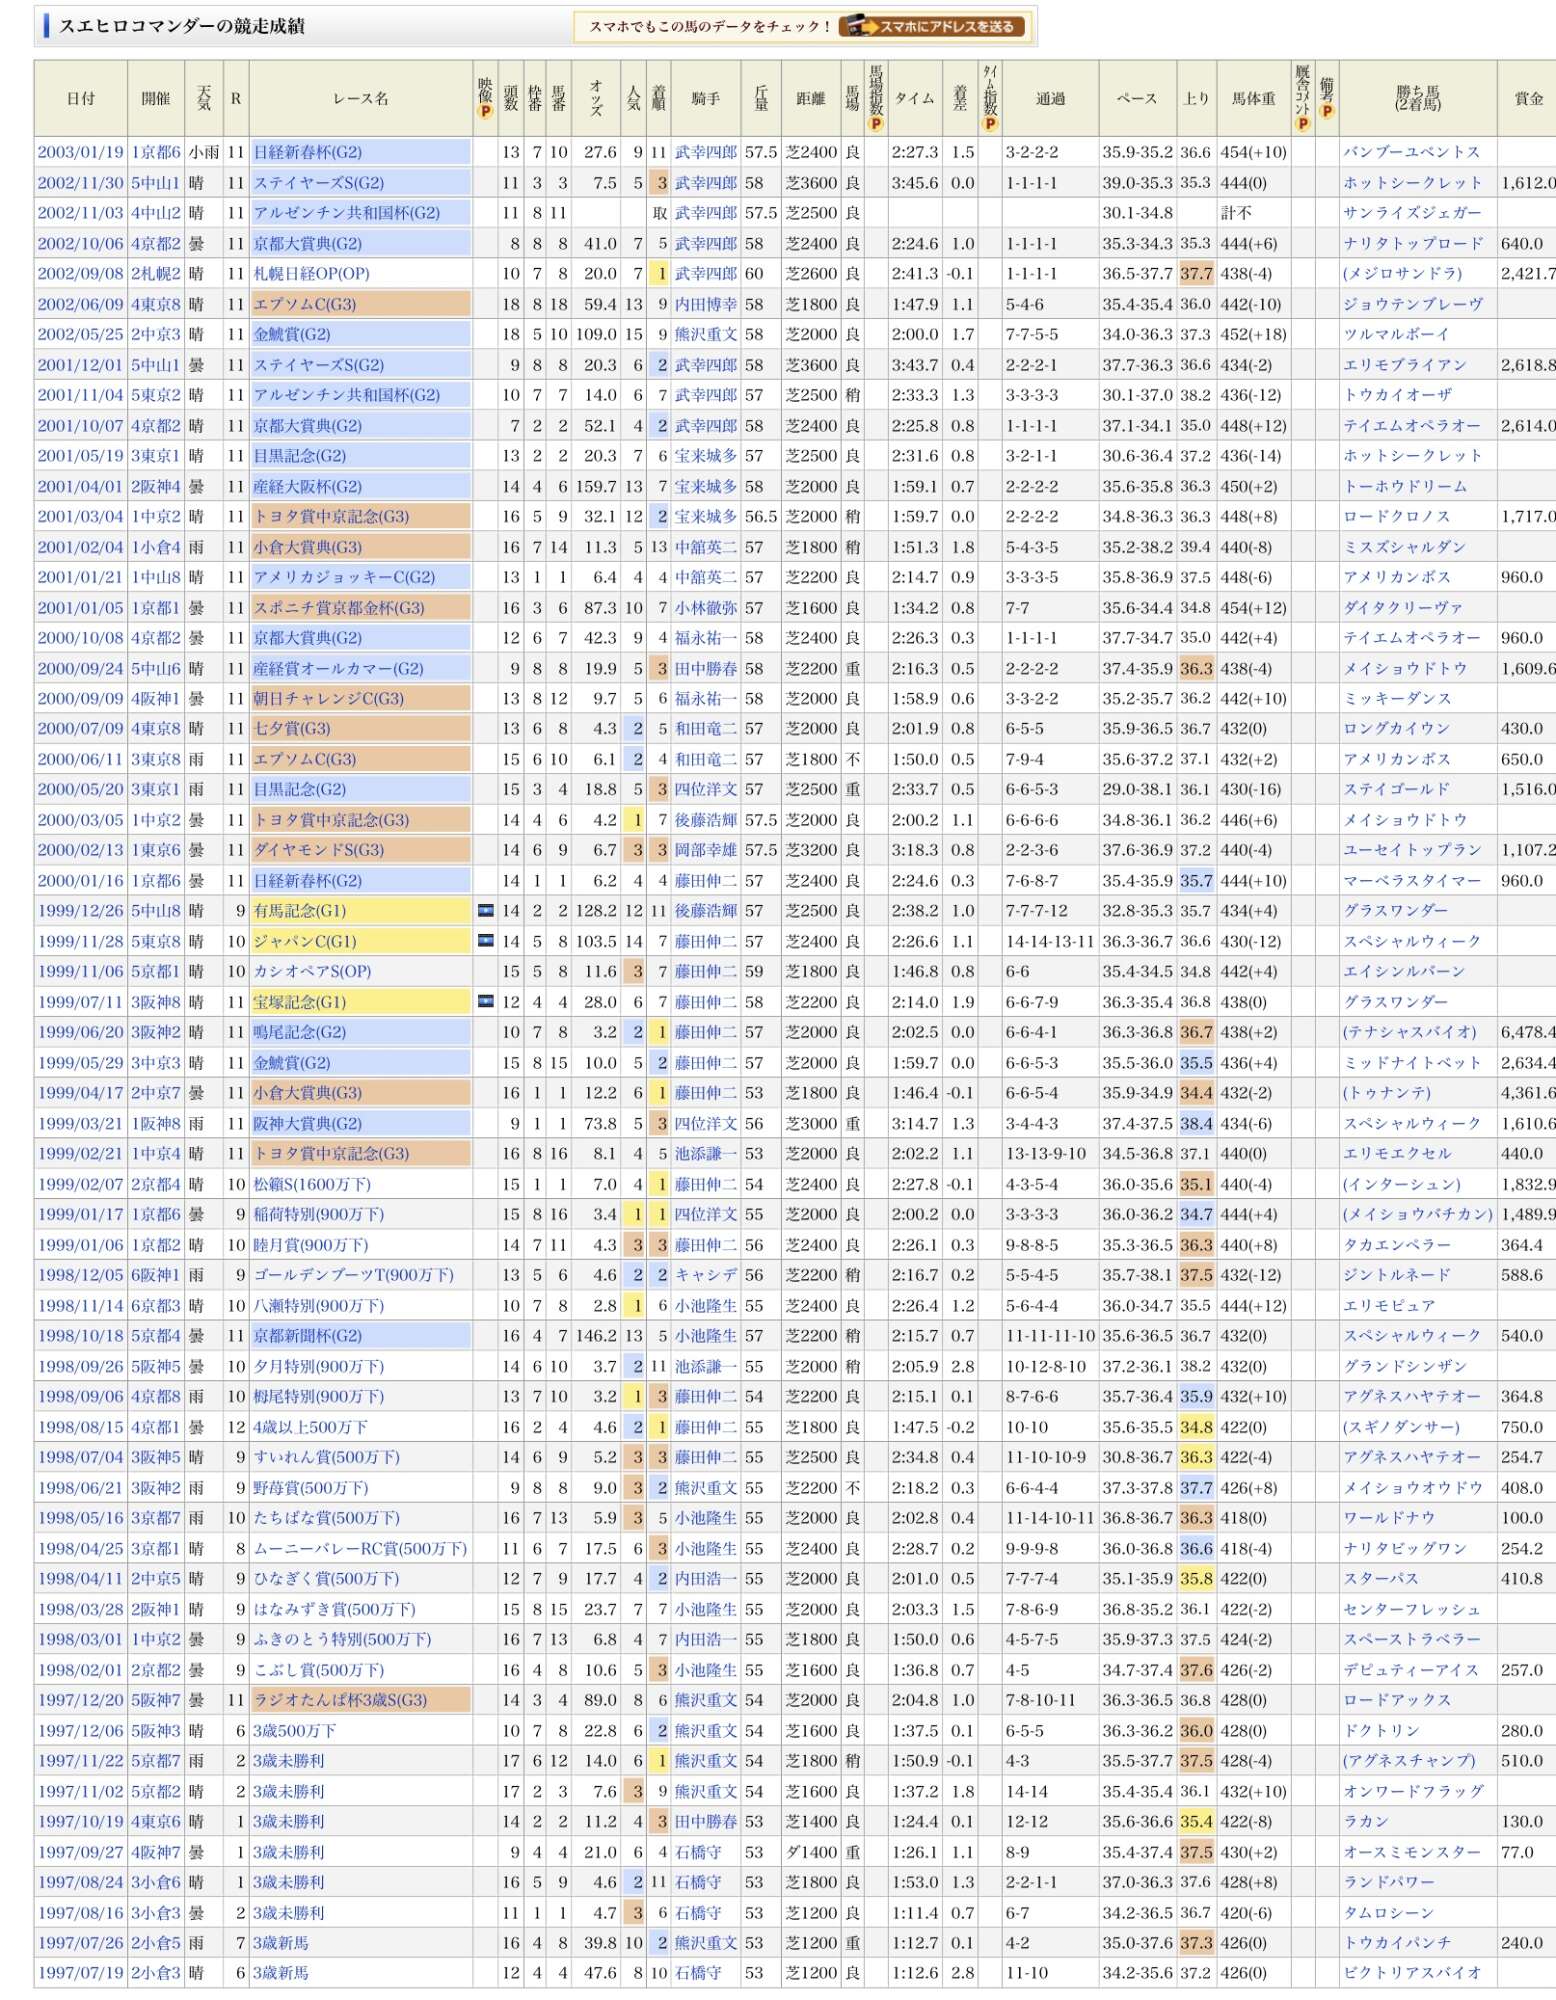The height and width of the screenshot is (2000, 1556).
Task: View winner ナリタトップロード horse page
Action: coord(1413,243)
